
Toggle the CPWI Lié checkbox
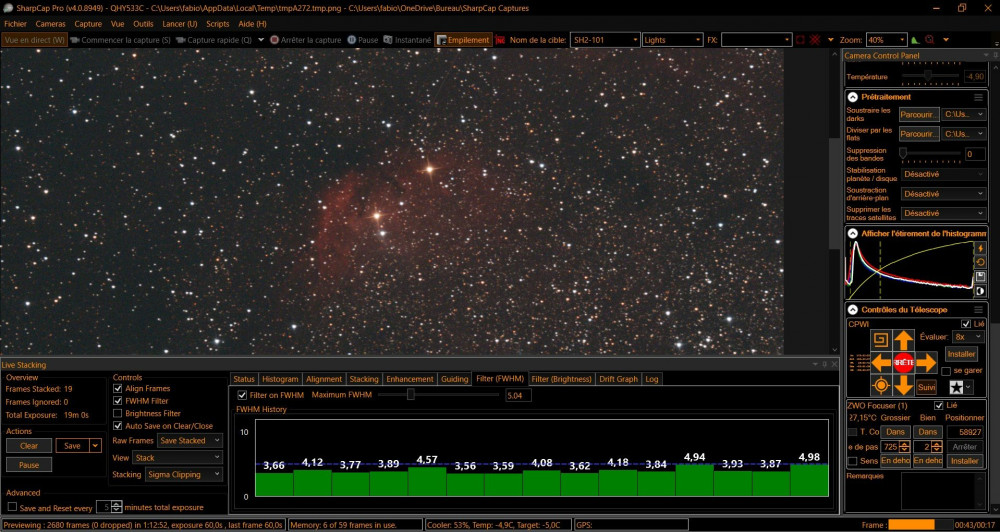pyautogui.click(x=966, y=324)
